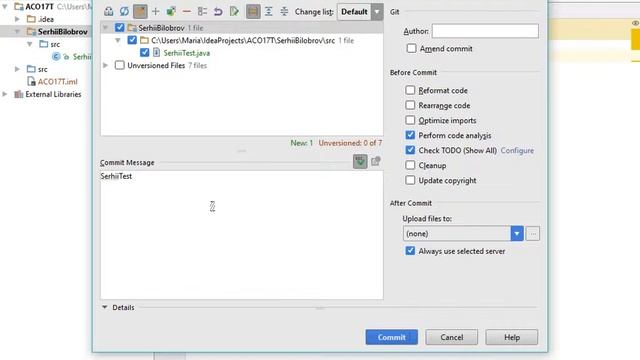Viewport: 640px width, 360px height.
Task: Expand the Unversioned Files node
Action: pyautogui.click(x=105, y=65)
